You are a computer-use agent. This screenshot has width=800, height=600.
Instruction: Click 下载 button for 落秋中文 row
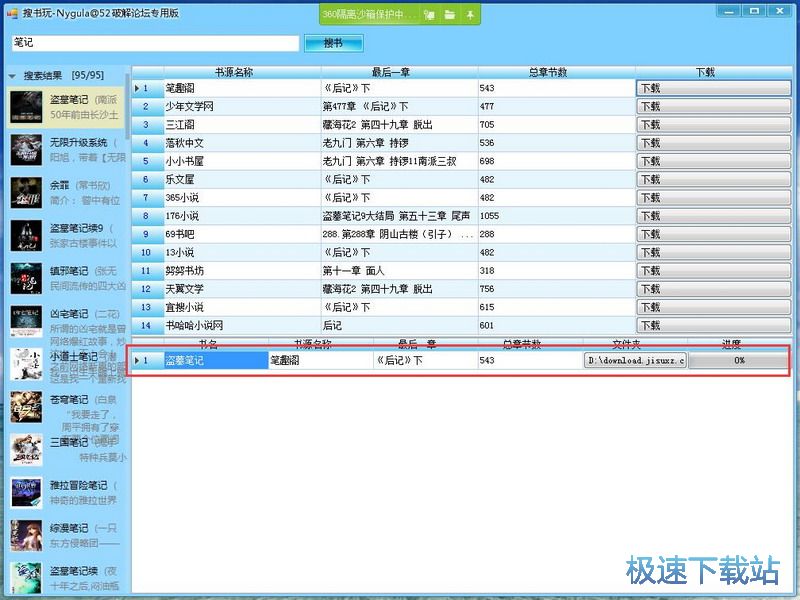(x=713, y=143)
